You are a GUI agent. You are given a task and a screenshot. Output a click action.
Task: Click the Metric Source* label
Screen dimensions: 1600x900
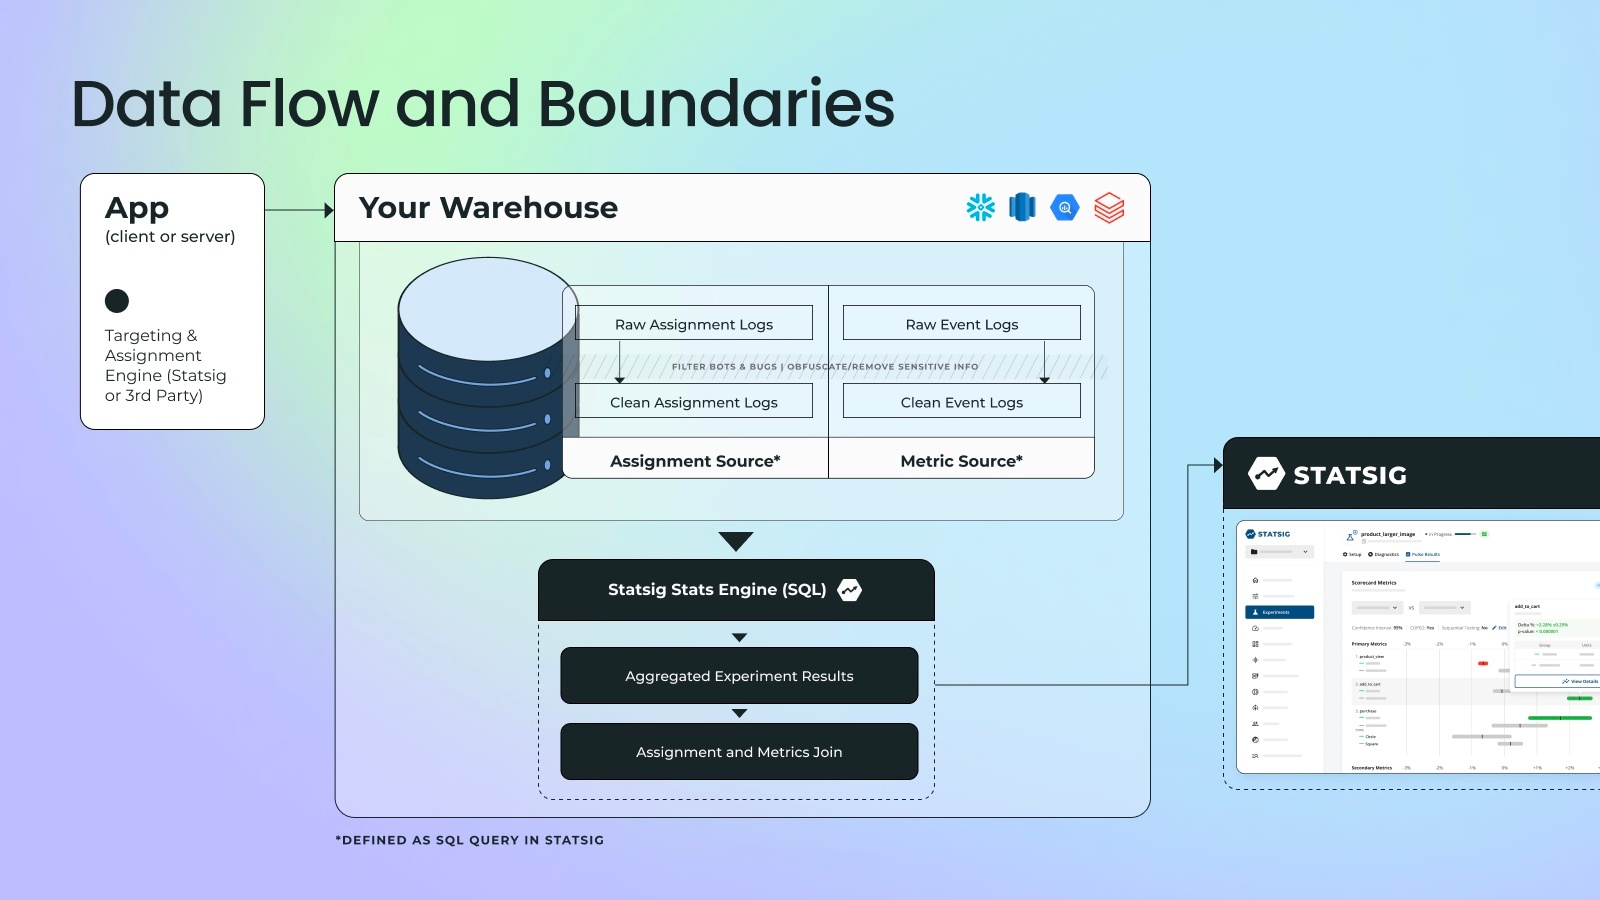pyautogui.click(x=961, y=461)
